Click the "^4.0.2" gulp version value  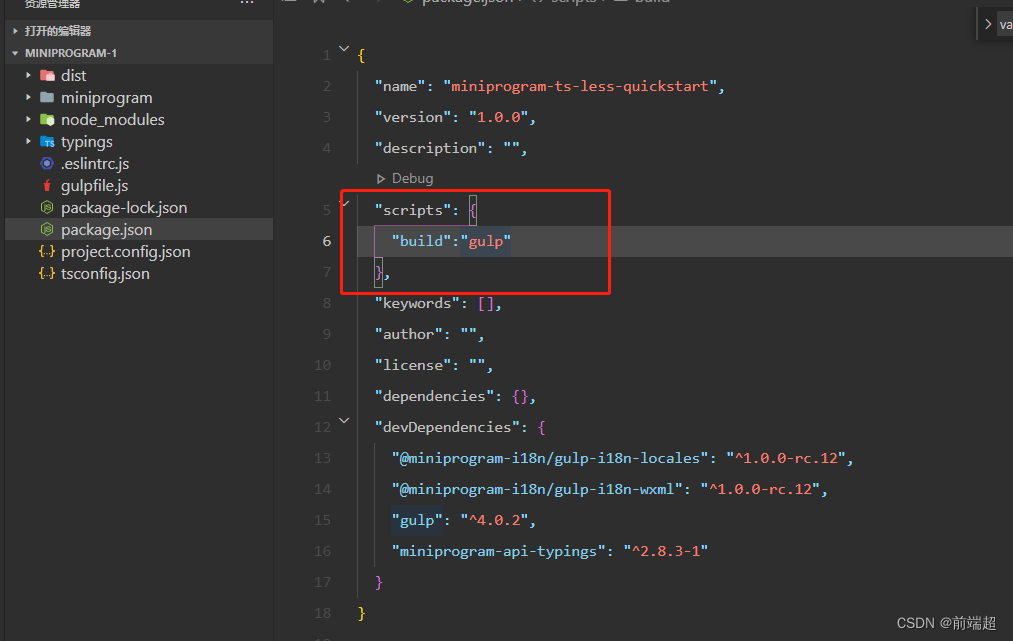pyautogui.click(x=494, y=520)
